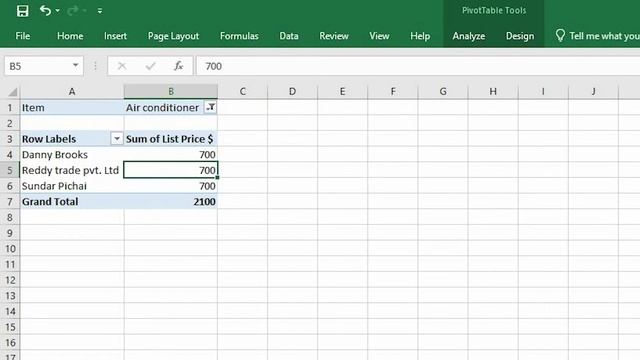Screen dimensions: 640x360
Task: Open Customize Quick Access Toolbar dropdown
Action: point(100,11)
